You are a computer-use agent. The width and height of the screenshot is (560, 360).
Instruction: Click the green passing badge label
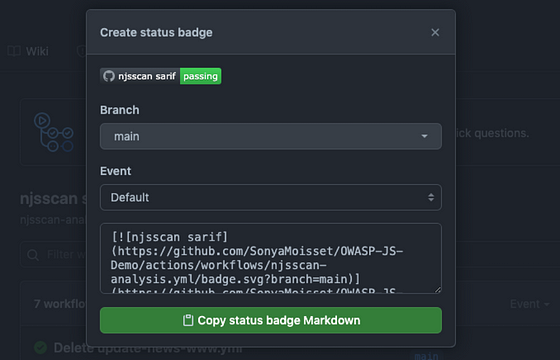point(200,76)
